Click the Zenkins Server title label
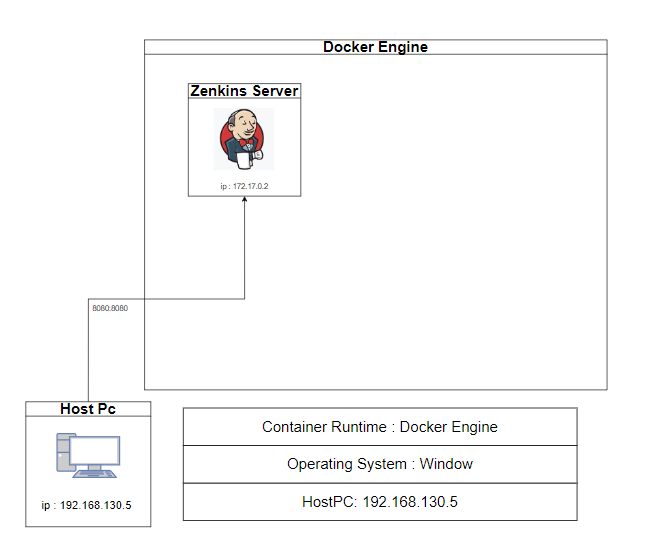 point(244,91)
